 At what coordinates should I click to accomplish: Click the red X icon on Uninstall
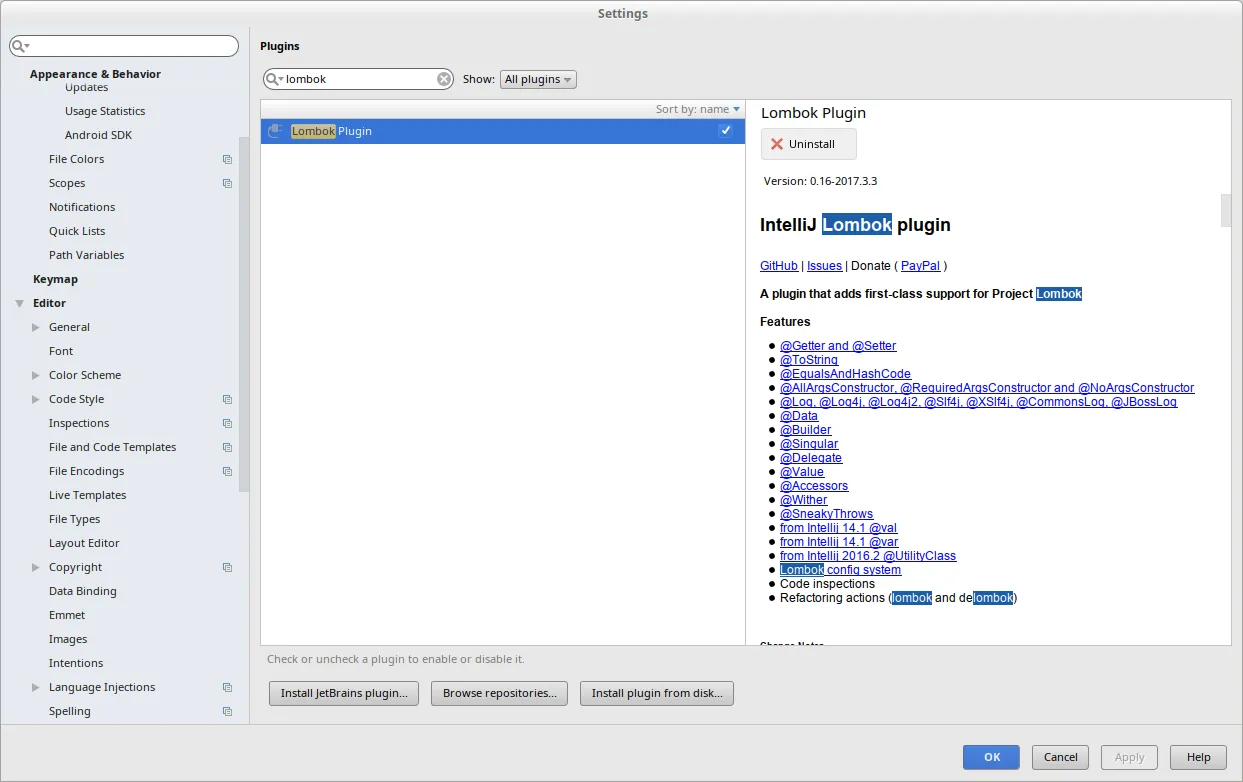click(x=777, y=144)
